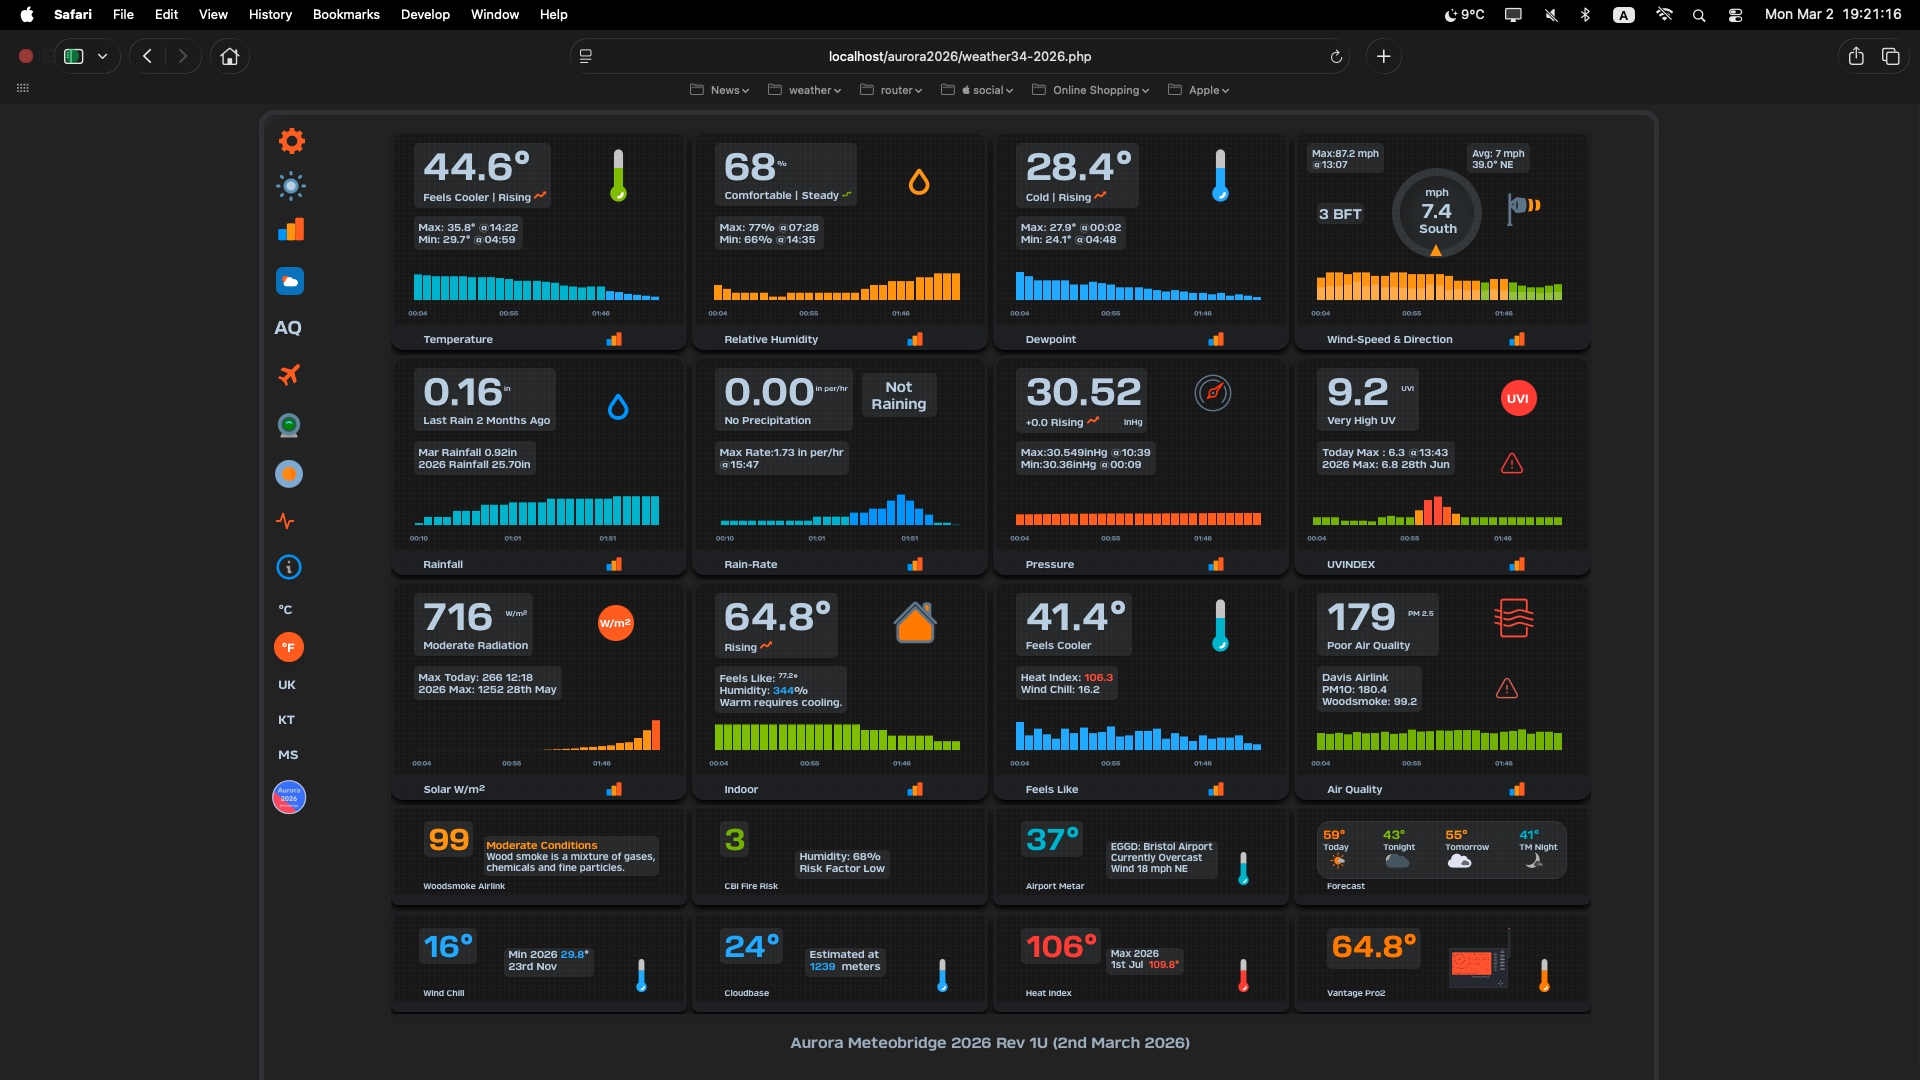Click the orange airplane sidebar icon
This screenshot has width=1920, height=1080.
point(289,375)
